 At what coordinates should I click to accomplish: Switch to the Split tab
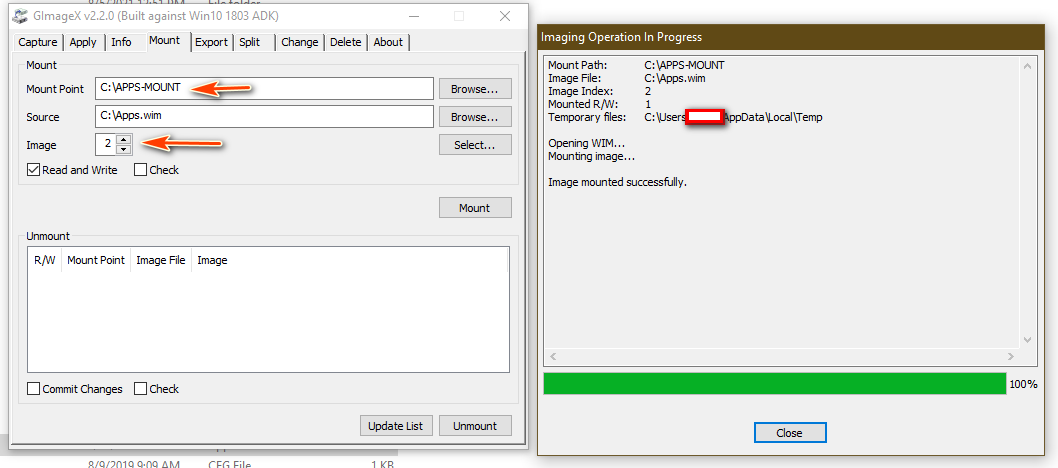[250, 42]
